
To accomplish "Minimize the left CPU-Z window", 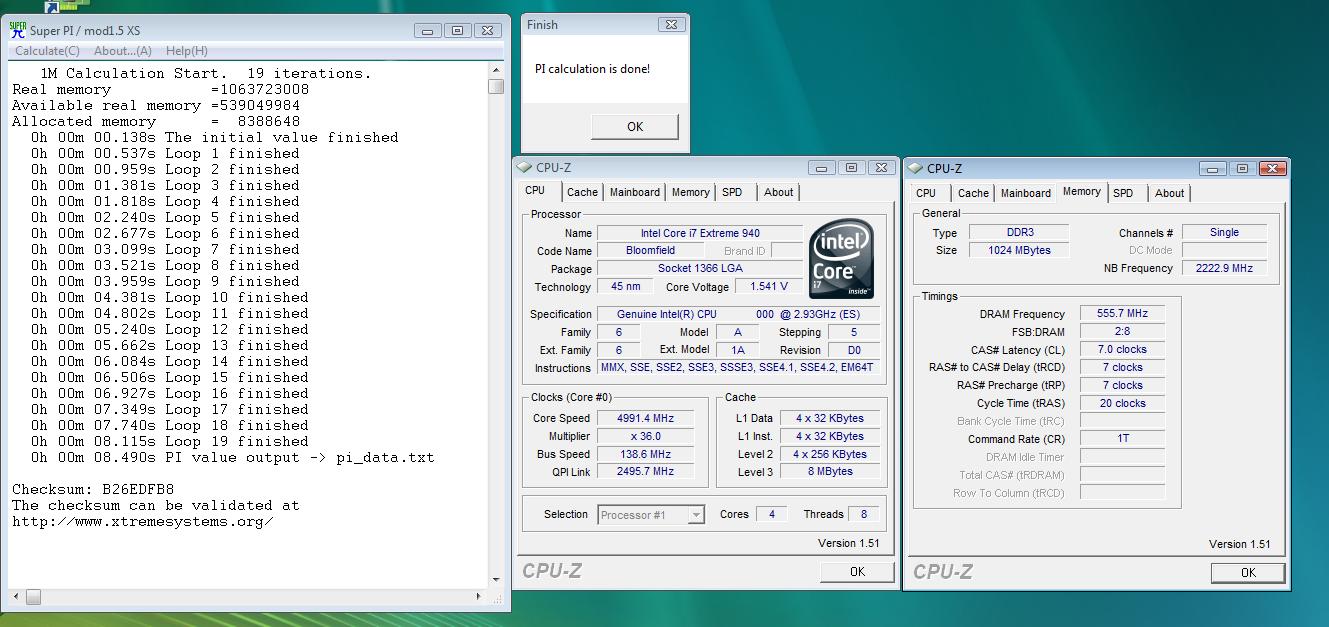I will tap(821, 168).
